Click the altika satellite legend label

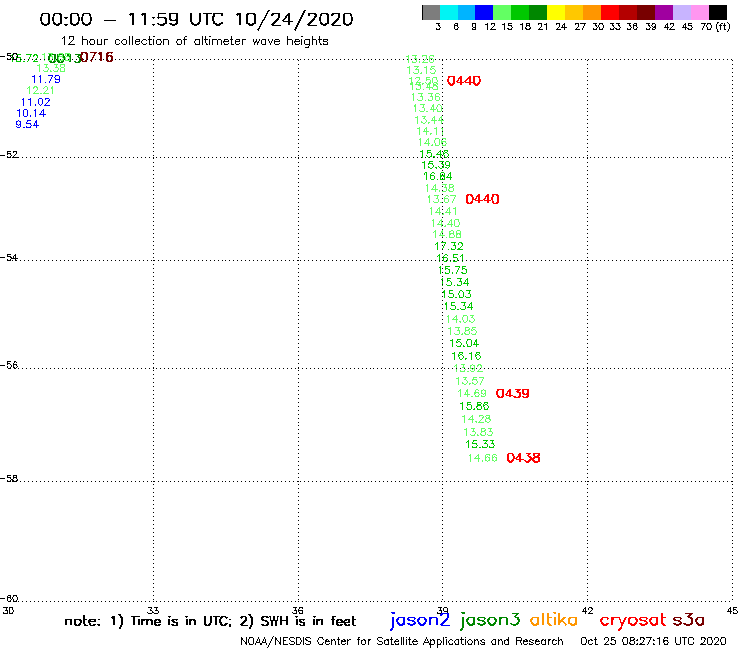coord(553,619)
